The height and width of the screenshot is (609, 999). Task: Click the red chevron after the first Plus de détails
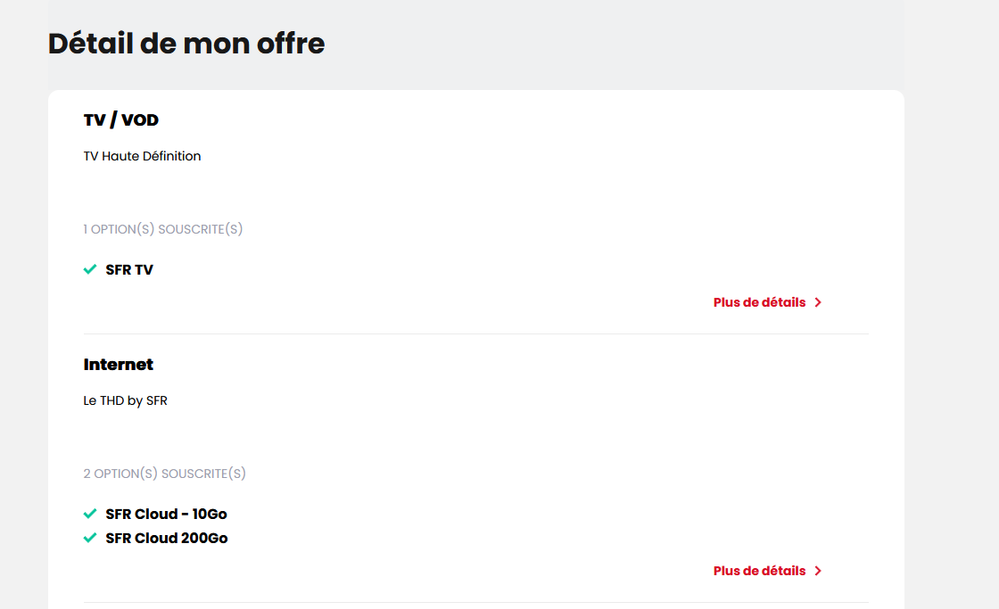click(x=817, y=302)
